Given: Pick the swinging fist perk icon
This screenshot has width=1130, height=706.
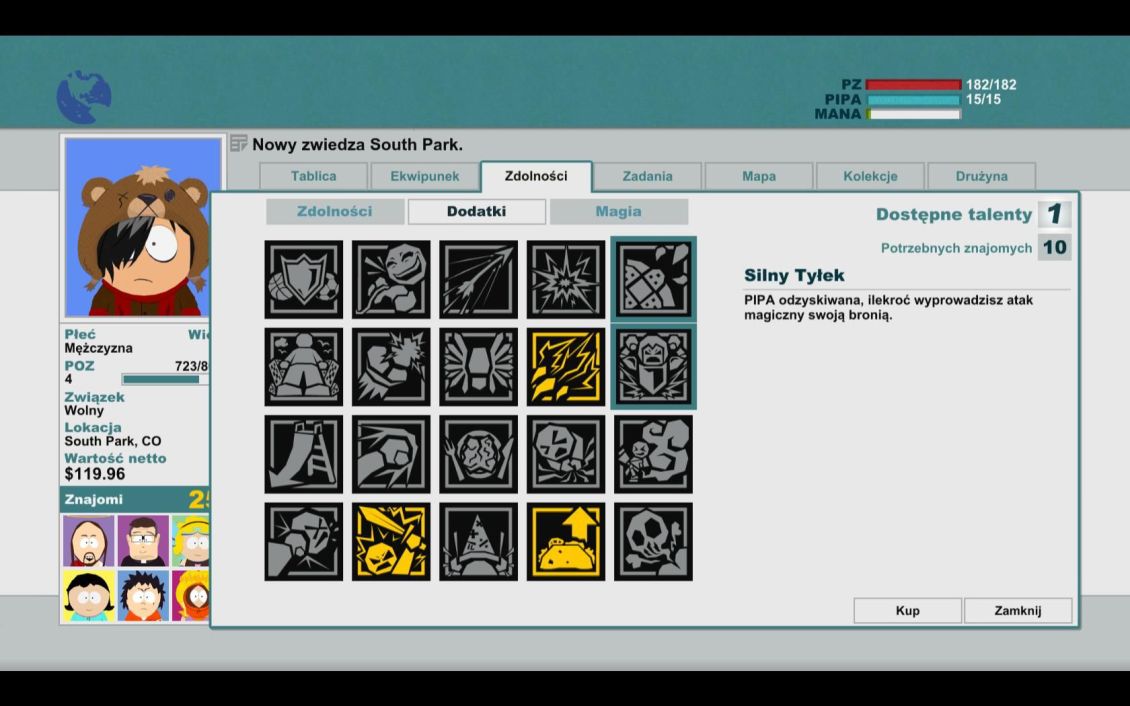Looking at the screenshot, I should [391, 454].
